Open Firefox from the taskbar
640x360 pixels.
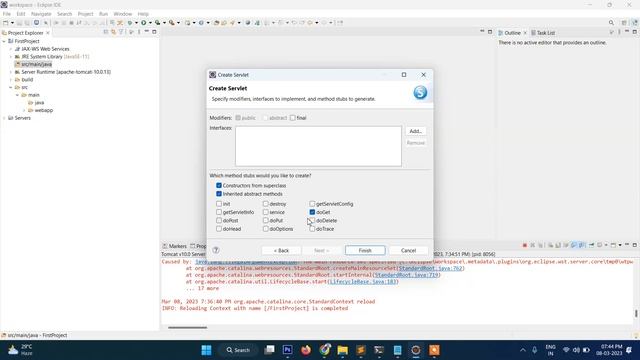306,350
